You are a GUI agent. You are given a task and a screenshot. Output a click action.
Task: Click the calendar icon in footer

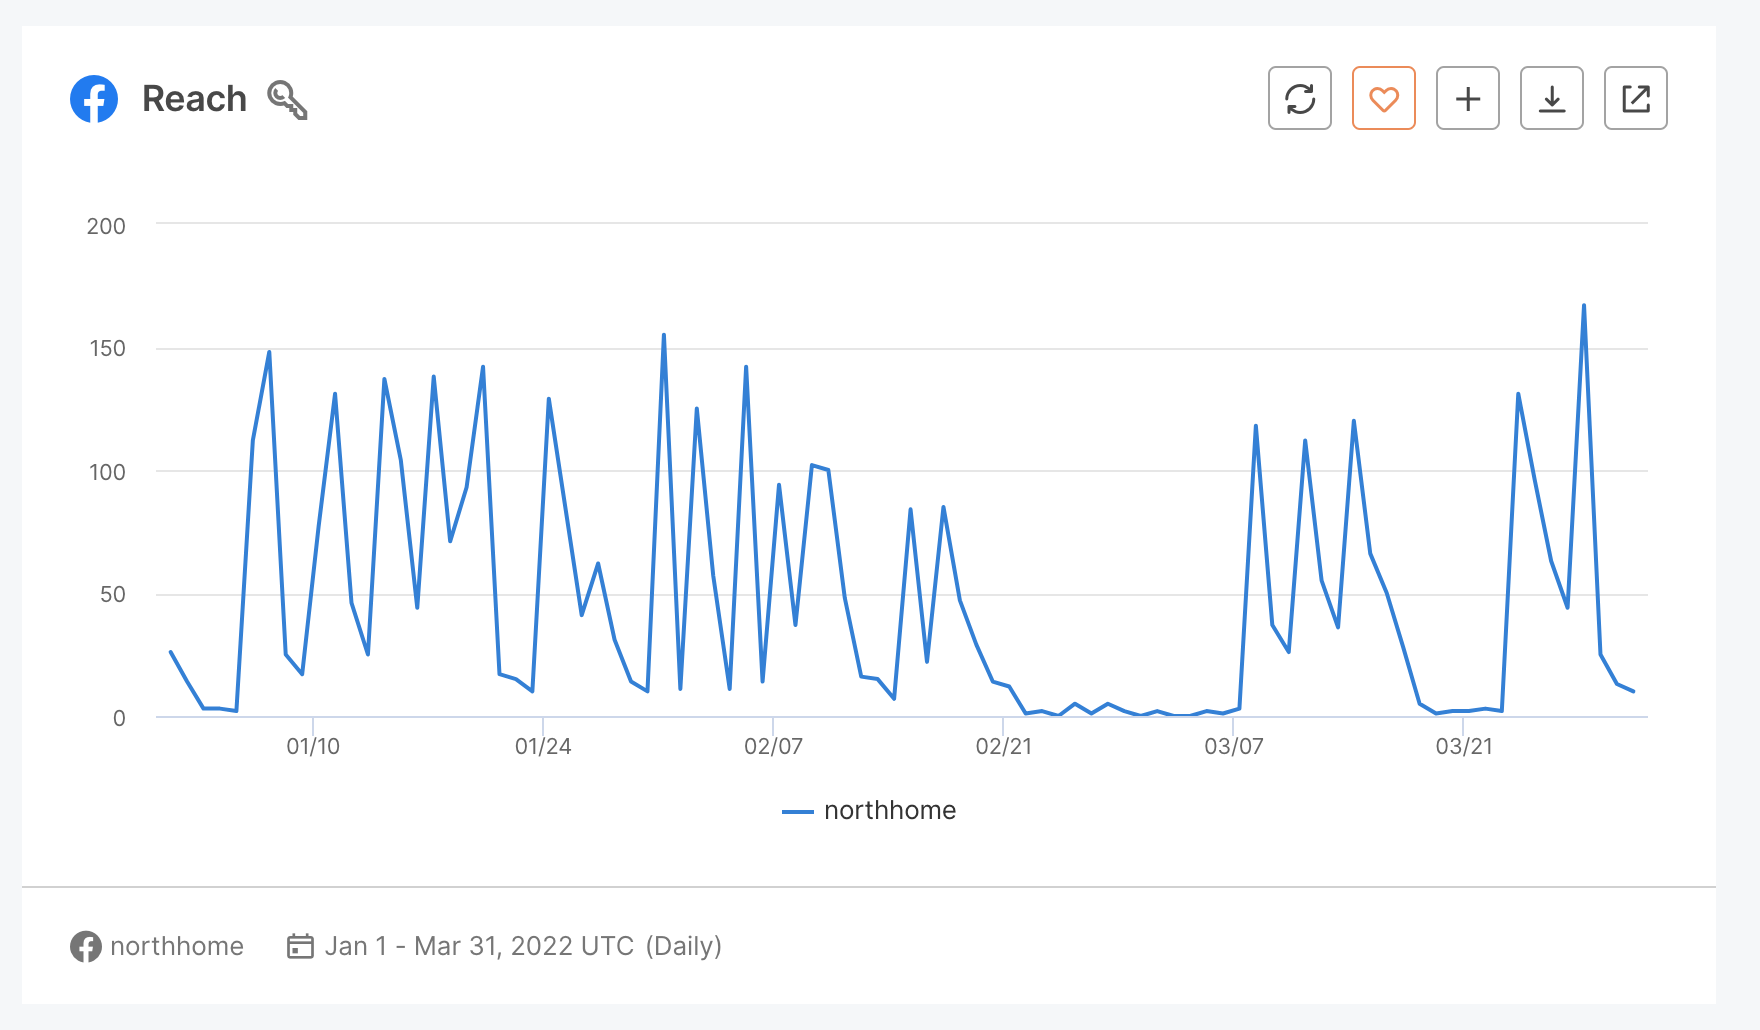coord(300,946)
